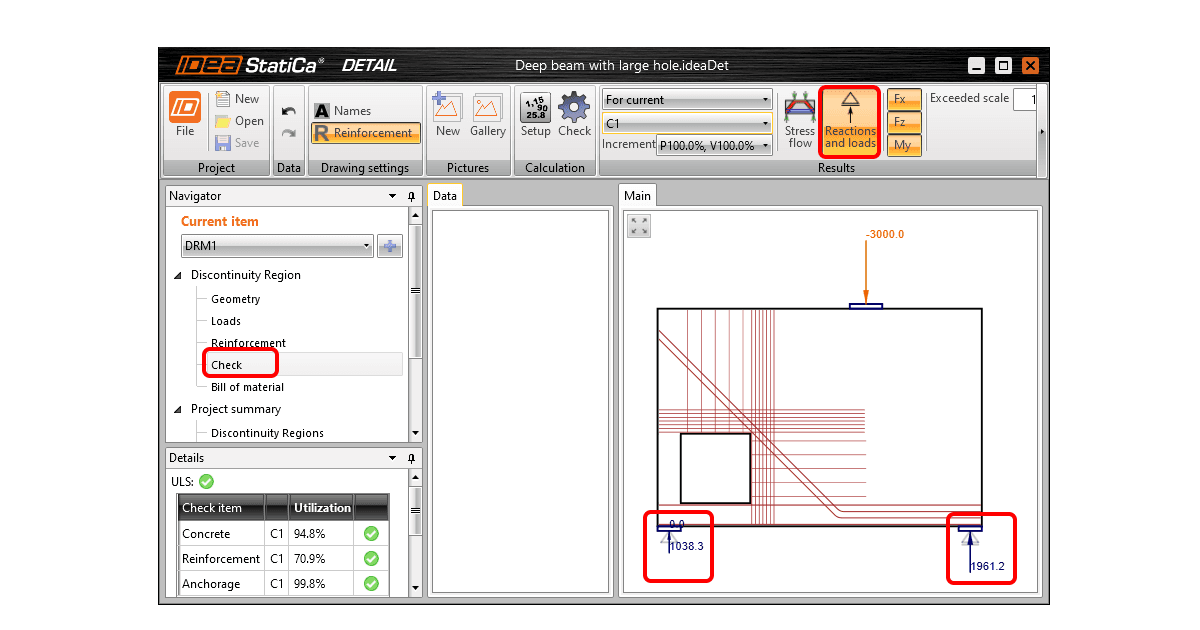The image size is (1200, 630).
Task: Toggle the My reaction button
Action: [x=903, y=145]
